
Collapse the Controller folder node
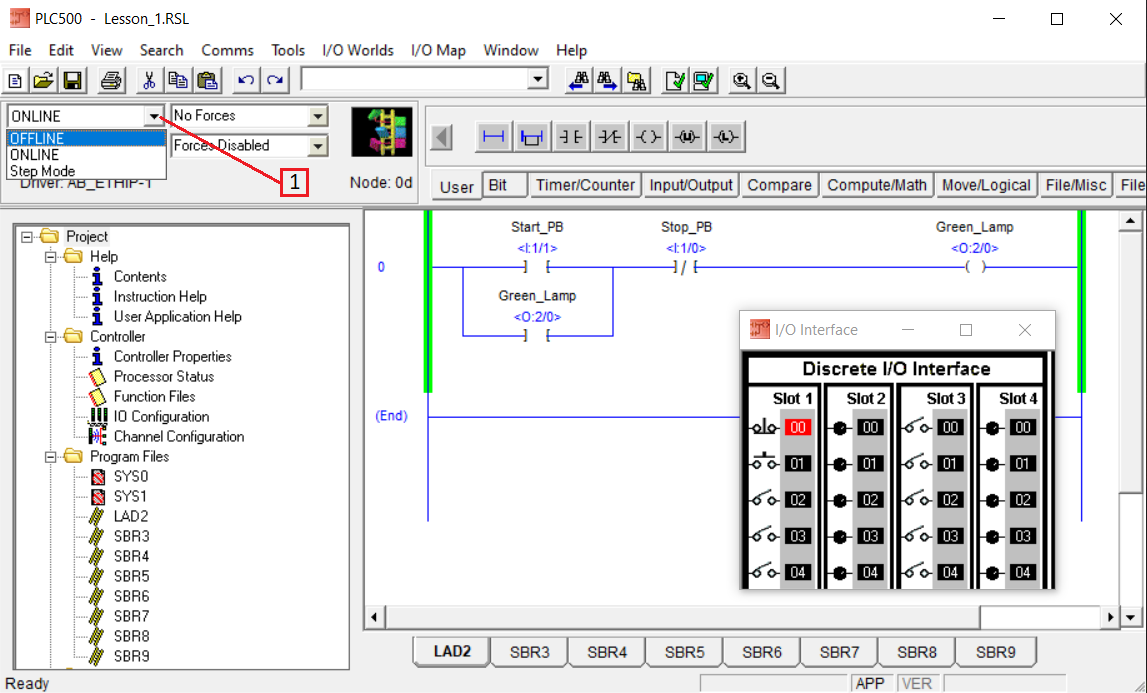[x=50, y=337]
